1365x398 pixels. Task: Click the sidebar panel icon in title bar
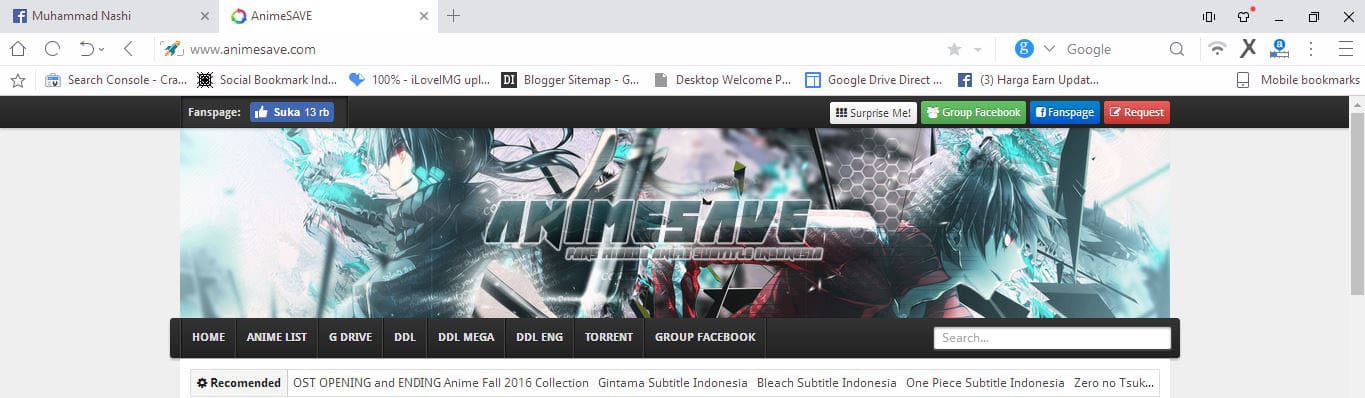click(x=1208, y=16)
